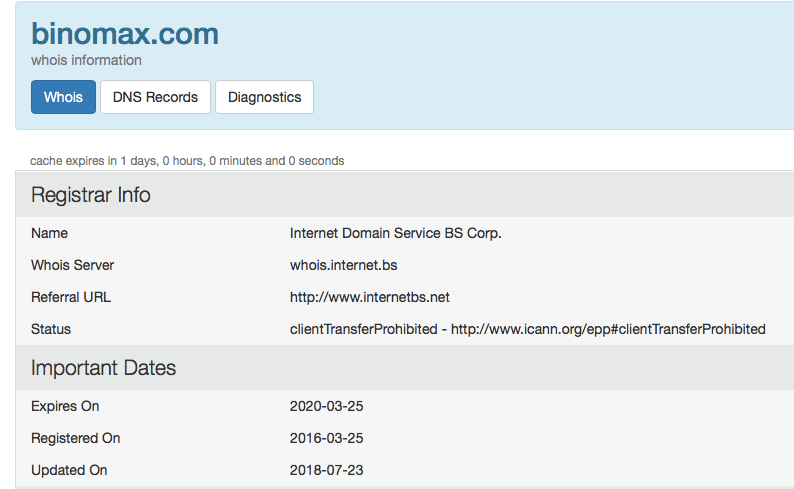Switch to the Diagnostics tab

click(264, 97)
